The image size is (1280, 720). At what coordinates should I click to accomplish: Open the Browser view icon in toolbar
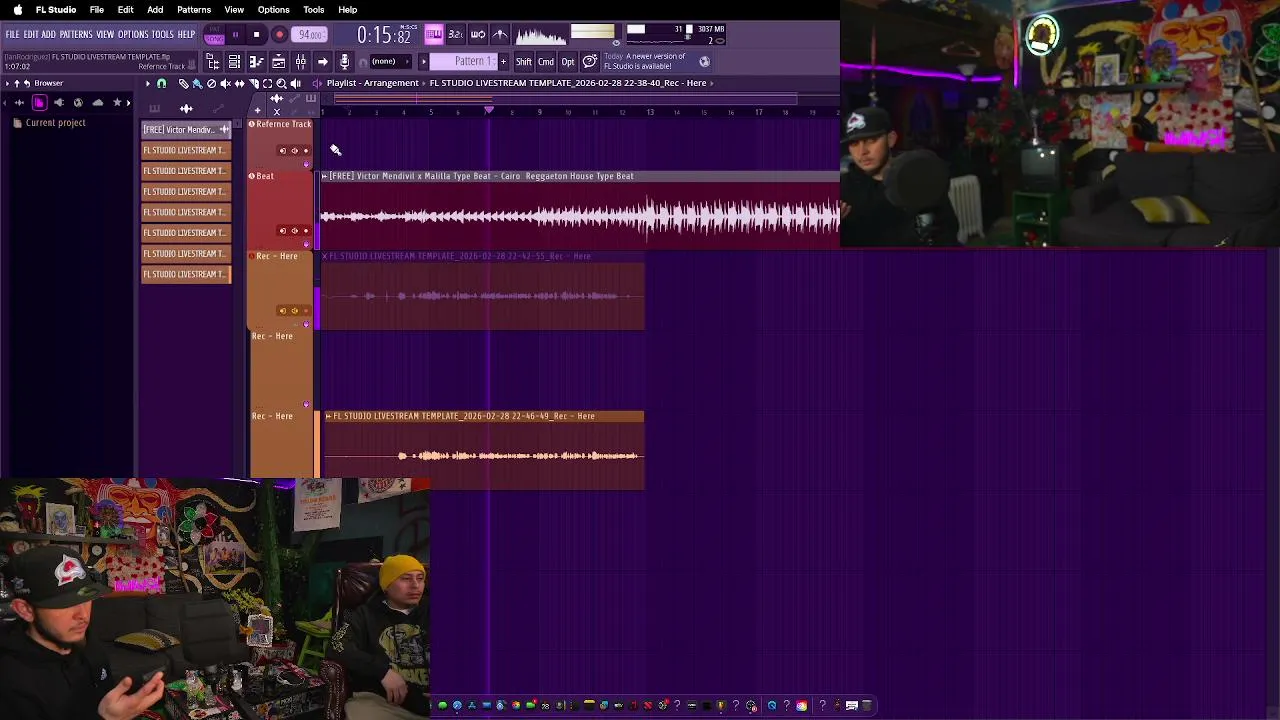pos(212,62)
